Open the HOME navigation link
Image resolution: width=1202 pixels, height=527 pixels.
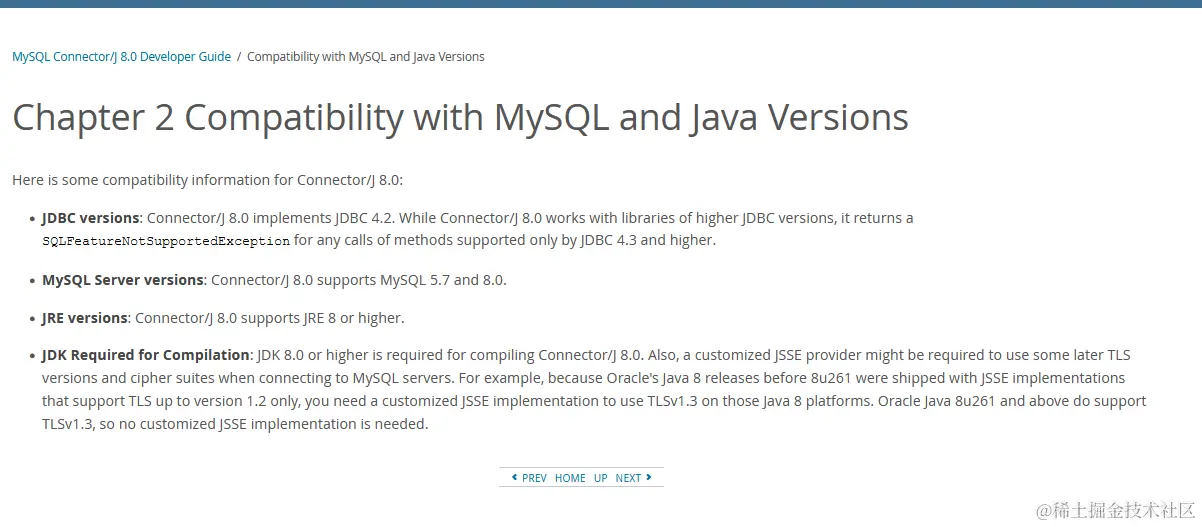pyautogui.click(x=570, y=478)
